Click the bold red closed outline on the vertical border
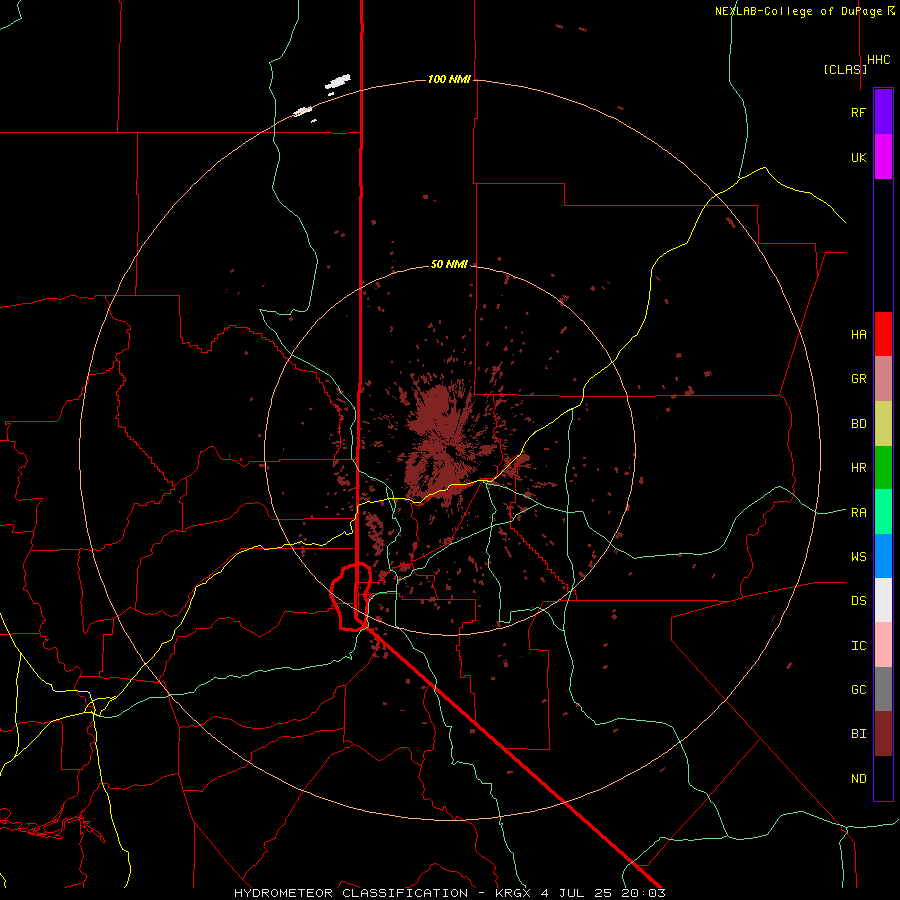Image resolution: width=900 pixels, height=900 pixels. (x=351, y=597)
